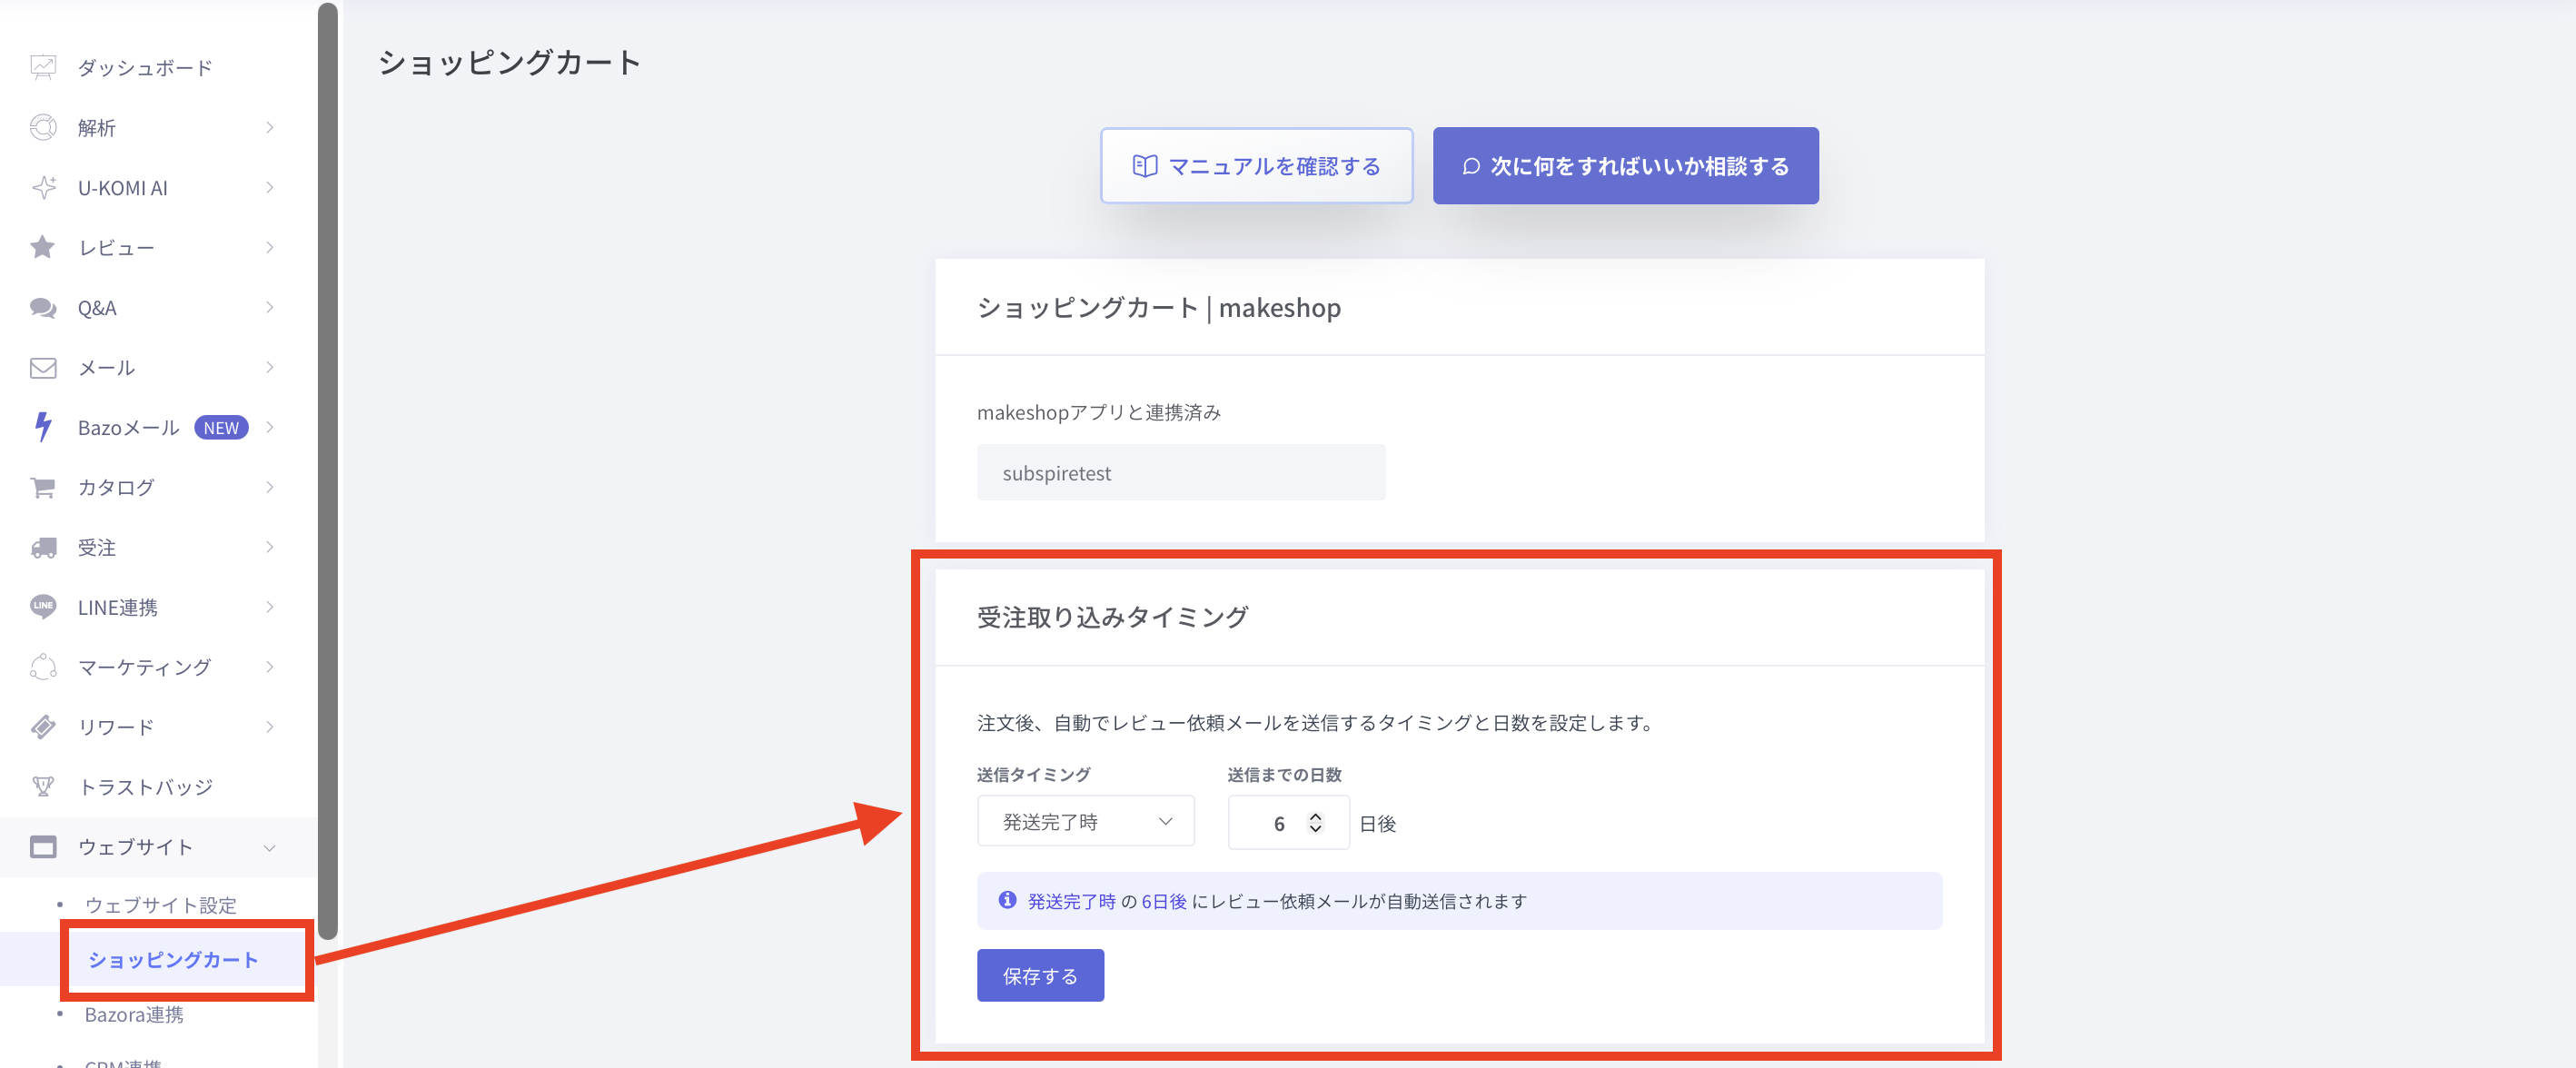Click the Dashboard chart icon in sidebar

coord(43,67)
